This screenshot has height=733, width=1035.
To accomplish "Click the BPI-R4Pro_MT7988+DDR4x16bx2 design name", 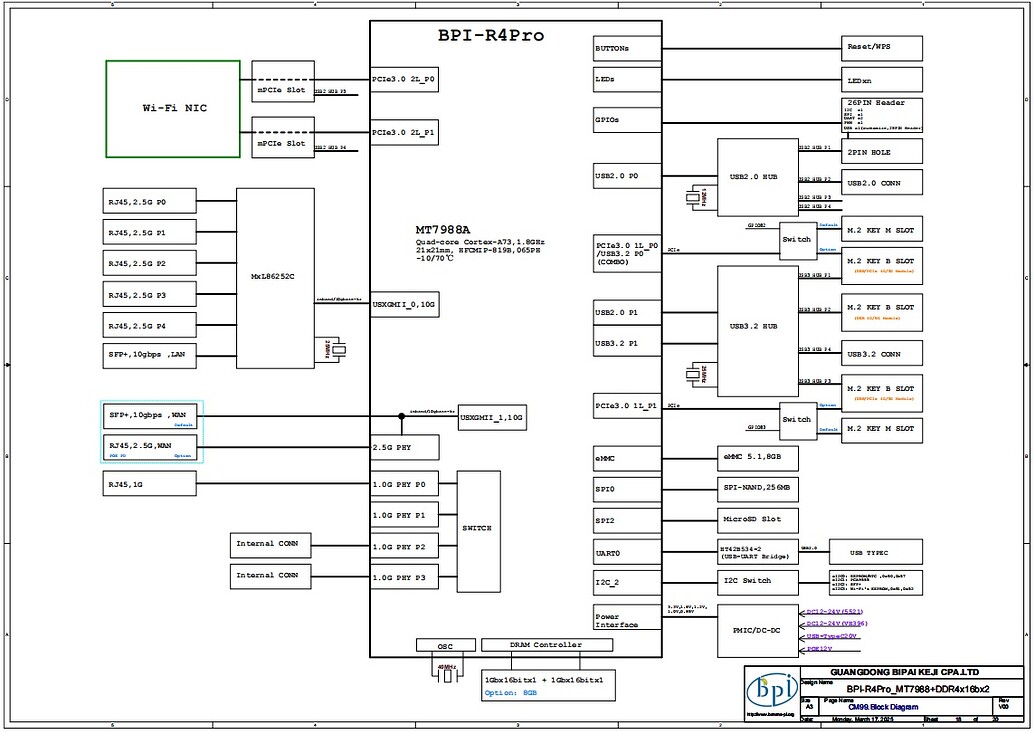I will point(918,689).
